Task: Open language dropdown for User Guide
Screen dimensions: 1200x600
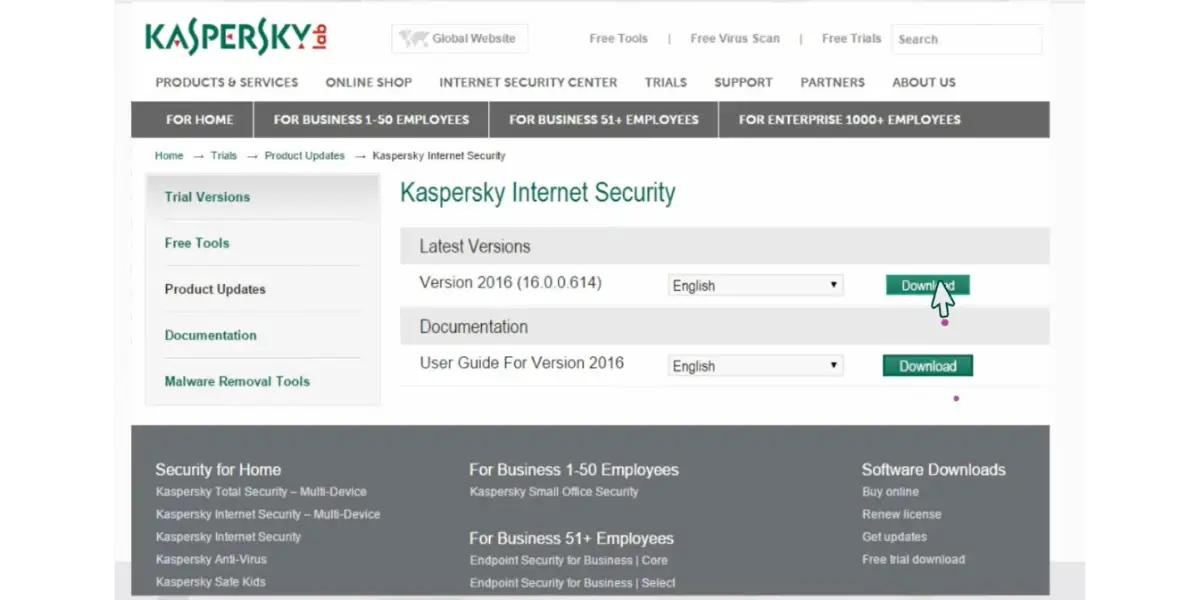Action: click(756, 366)
